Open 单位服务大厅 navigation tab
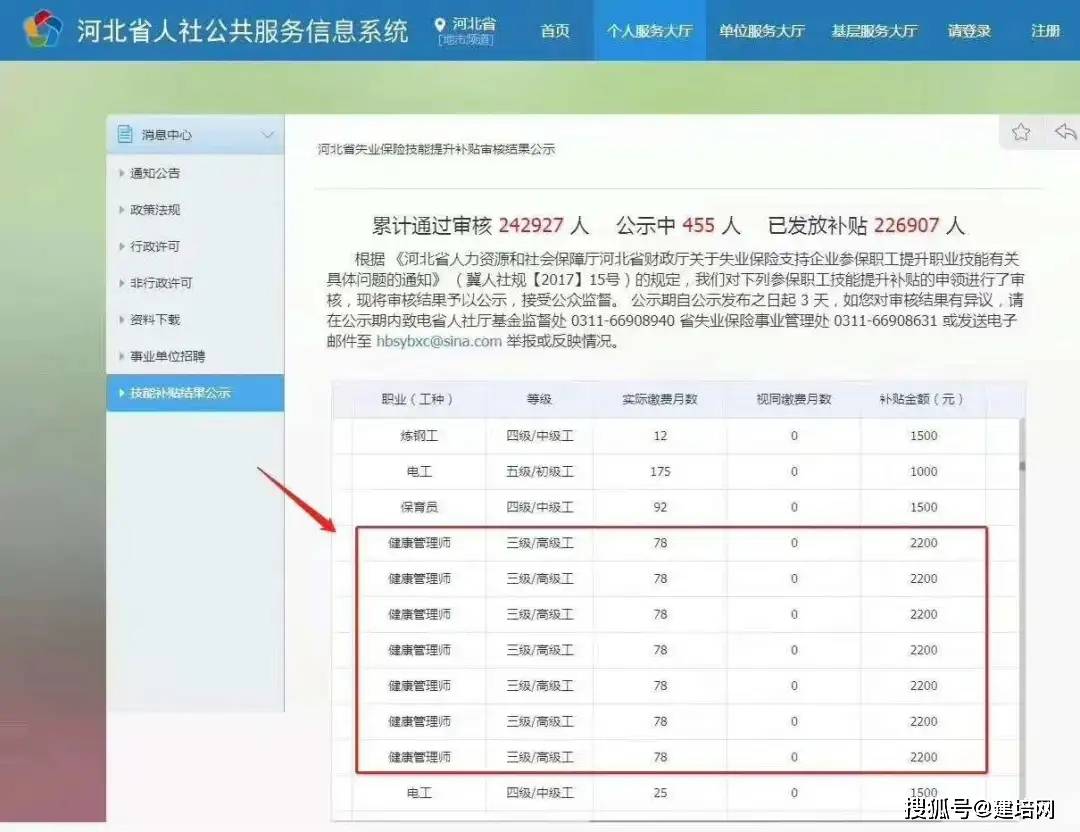Screen dimensions: 1080x832 [761, 31]
